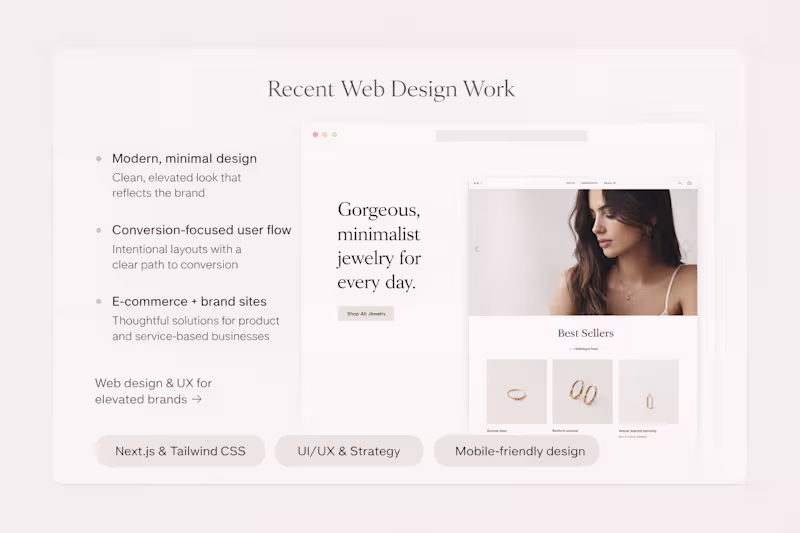The height and width of the screenshot is (533, 800).
Task: Click the first menu item in site navigation
Action: pyautogui.click(x=570, y=183)
